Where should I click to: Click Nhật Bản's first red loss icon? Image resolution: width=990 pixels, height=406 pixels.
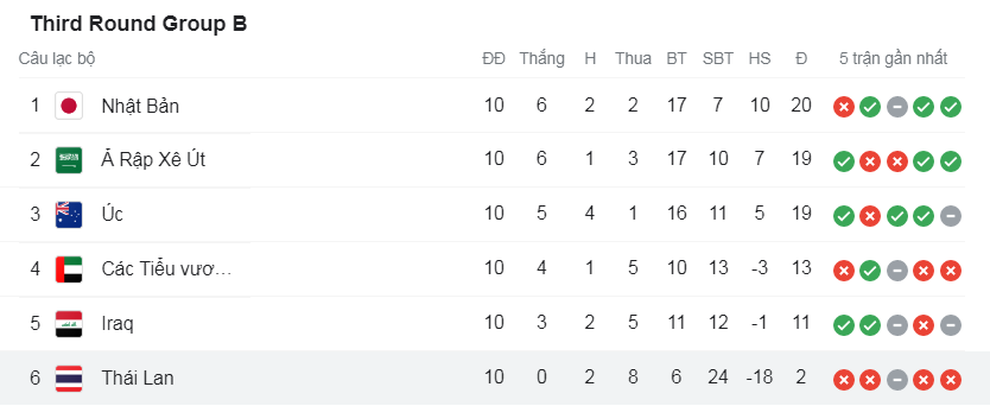pyautogui.click(x=844, y=107)
